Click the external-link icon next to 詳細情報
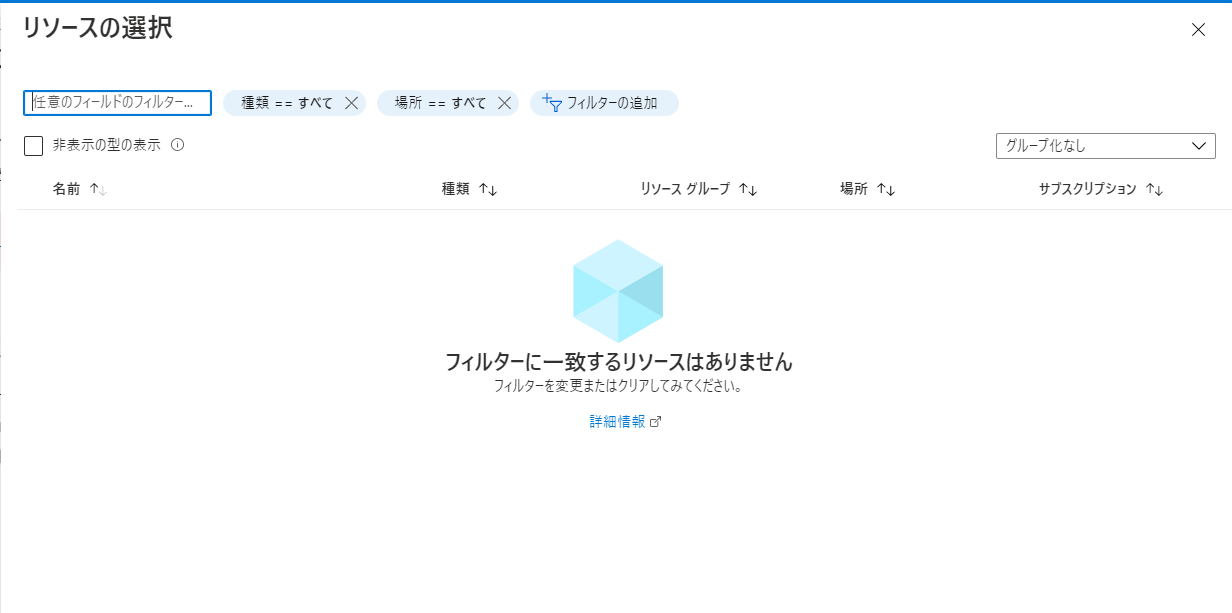 tap(656, 422)
